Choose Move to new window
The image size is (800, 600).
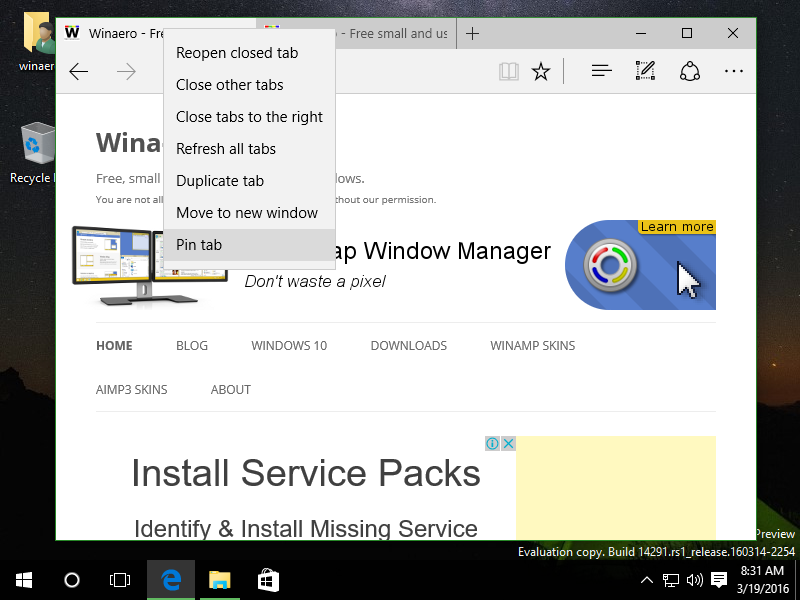[247, 213]
